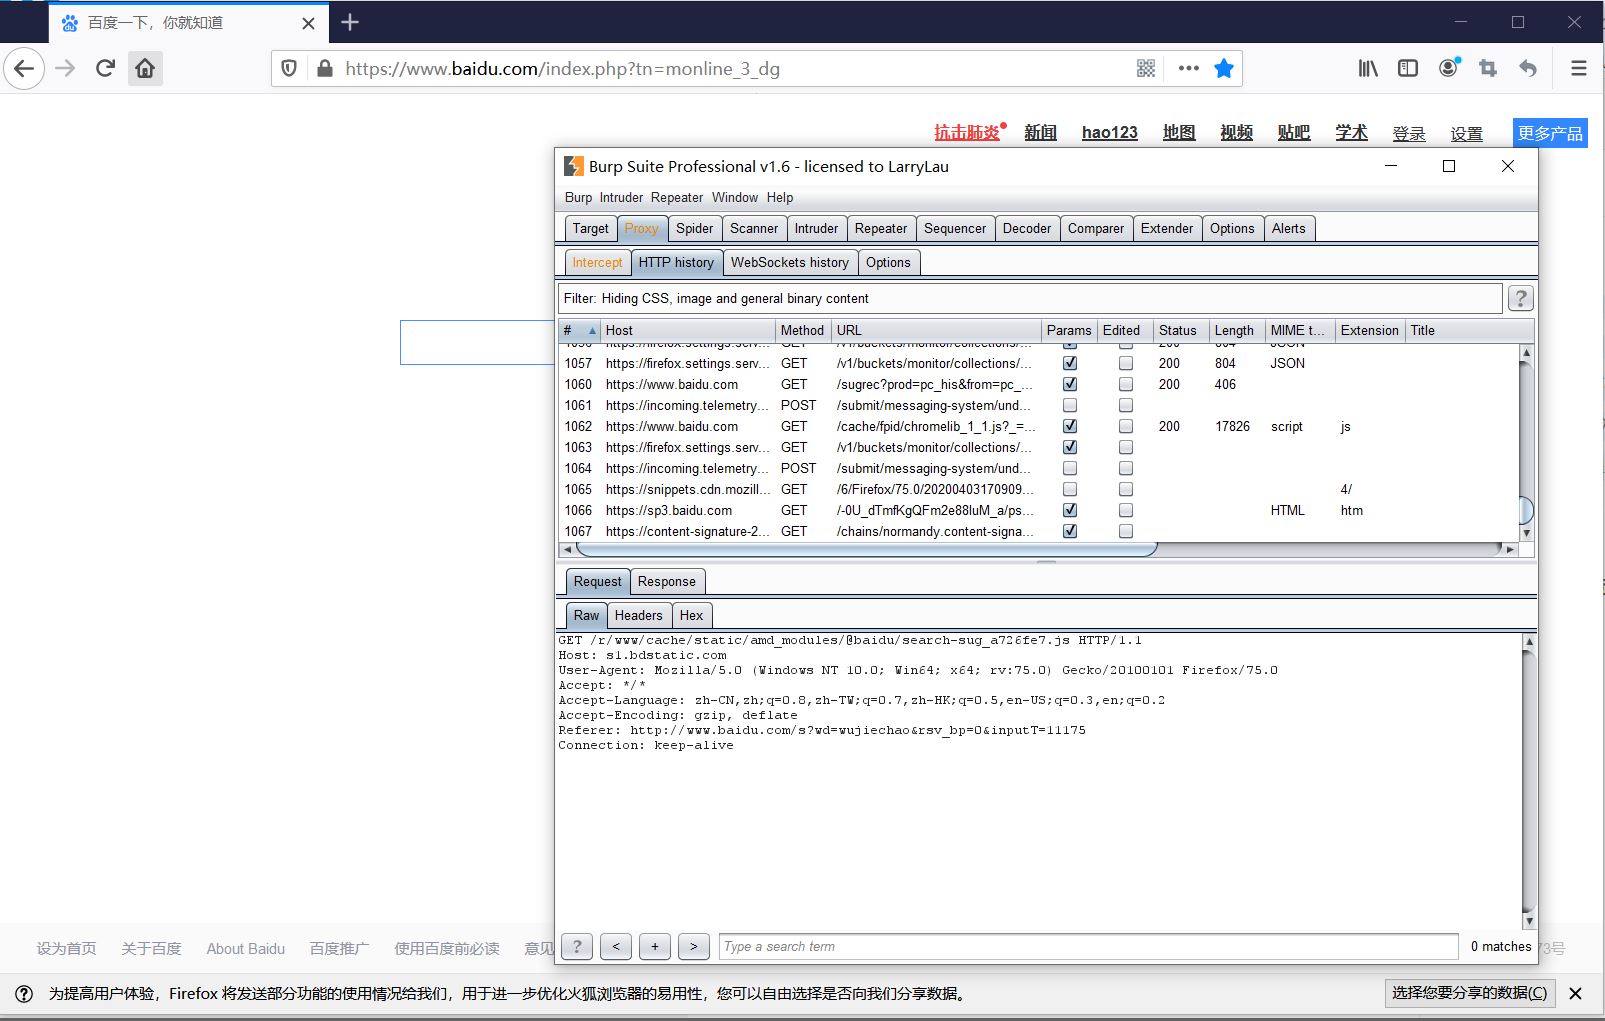Click the history table scroll down arrow

[x=1526, y=534]
